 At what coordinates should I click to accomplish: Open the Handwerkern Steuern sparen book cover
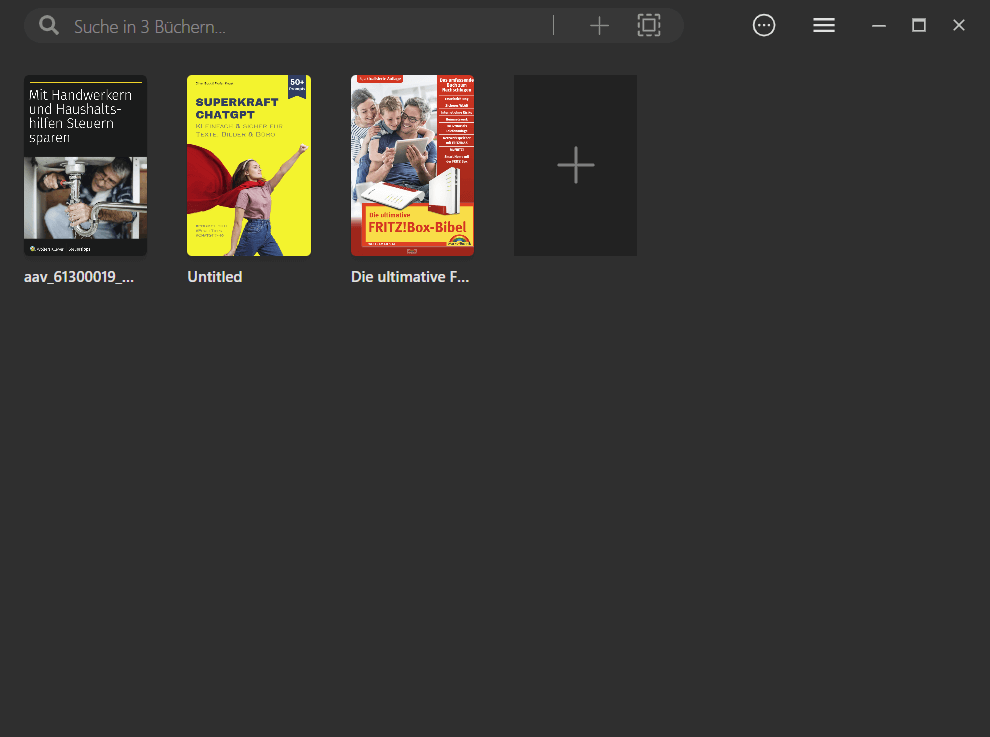coord(85,164)
